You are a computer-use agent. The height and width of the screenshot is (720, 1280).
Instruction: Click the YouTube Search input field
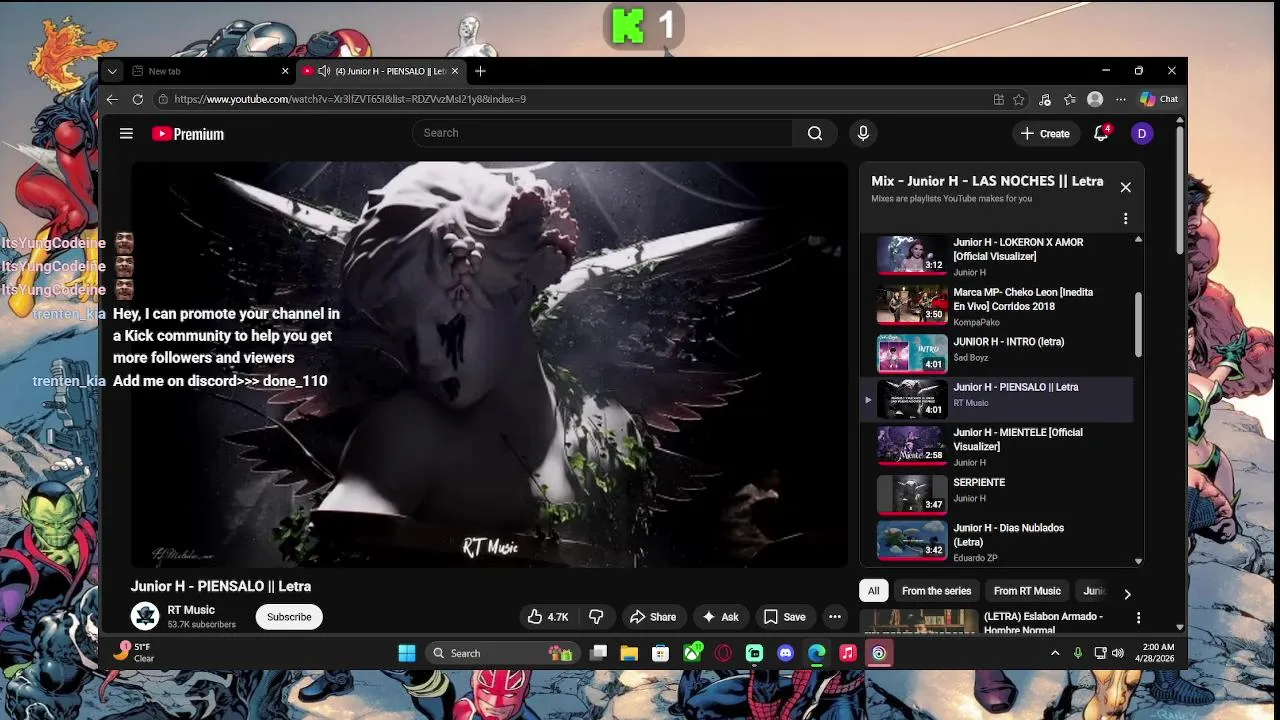[x=603, y=133]
